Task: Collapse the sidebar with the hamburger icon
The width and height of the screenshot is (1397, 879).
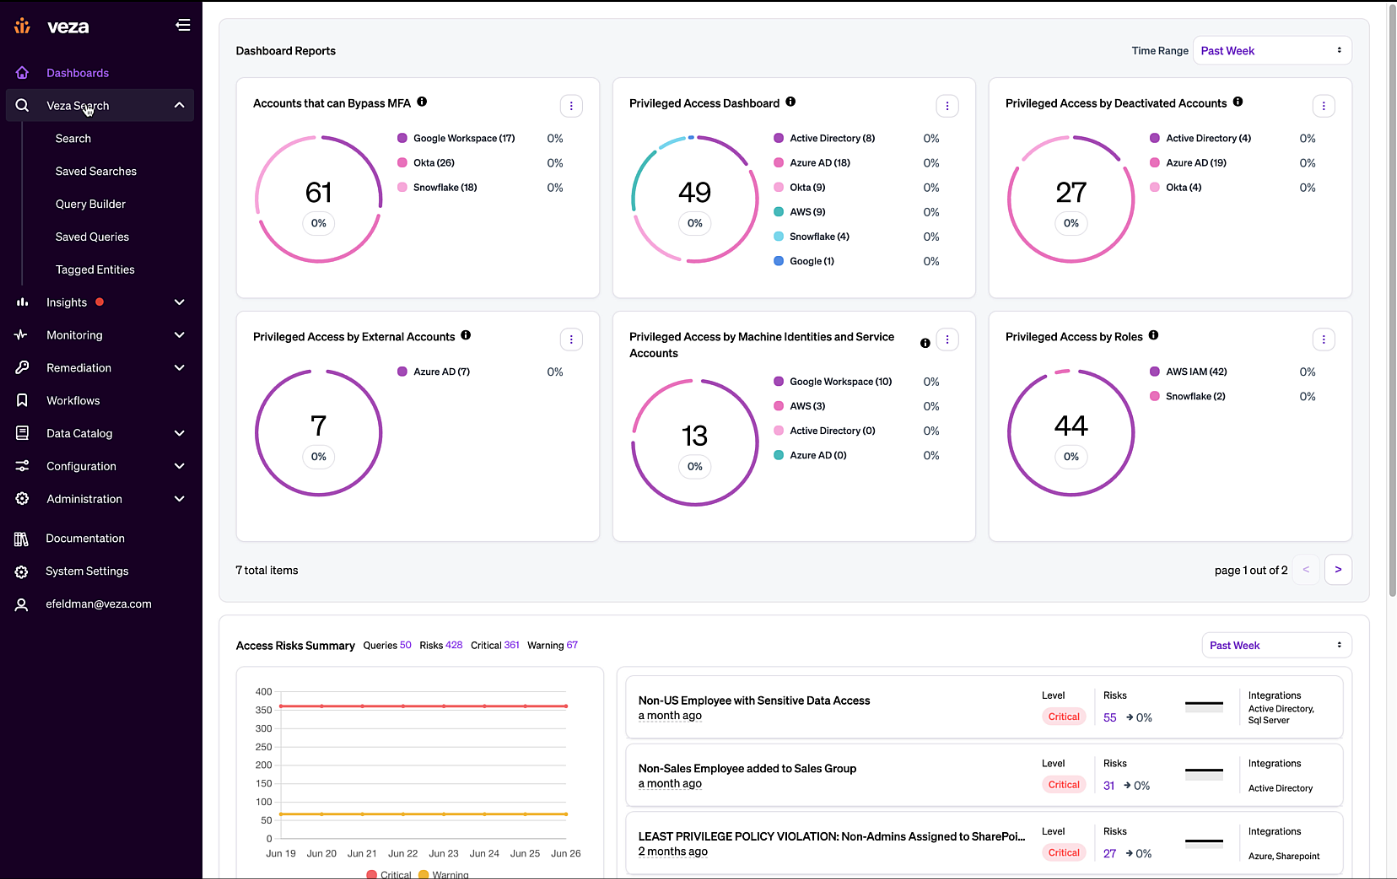Action: coord(183,26)
